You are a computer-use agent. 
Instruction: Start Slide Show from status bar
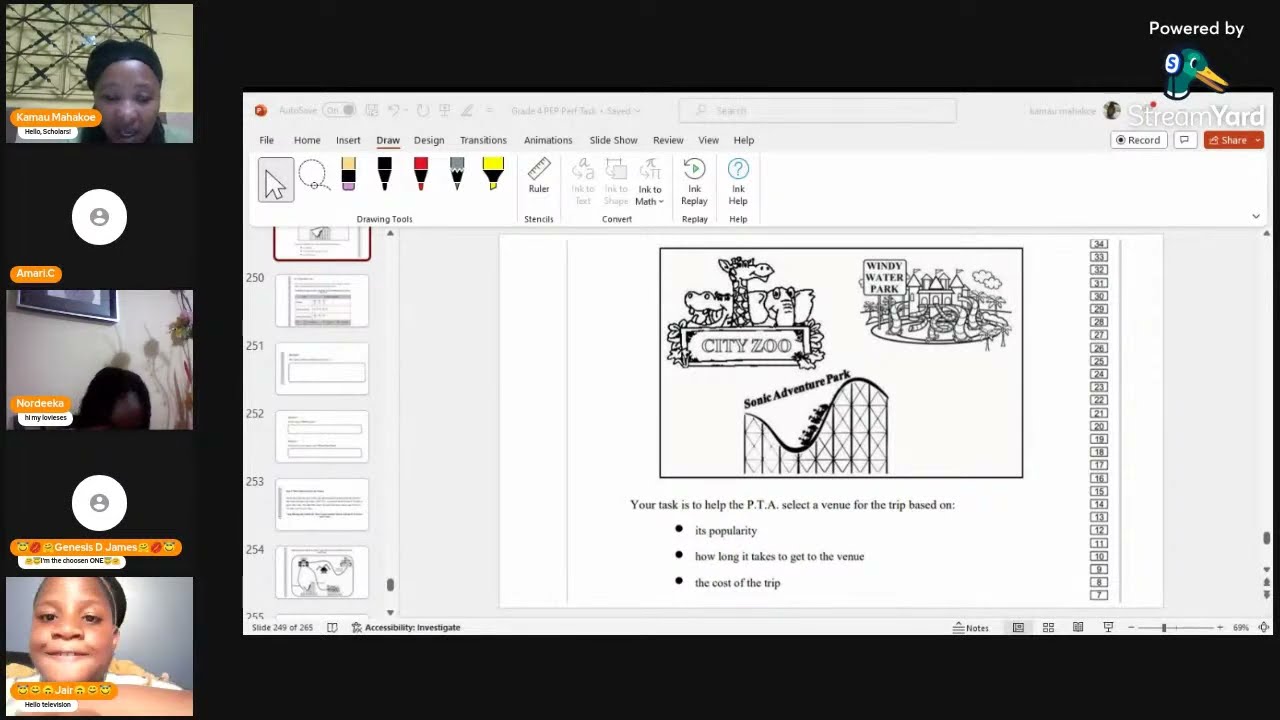pos(1108,627)
